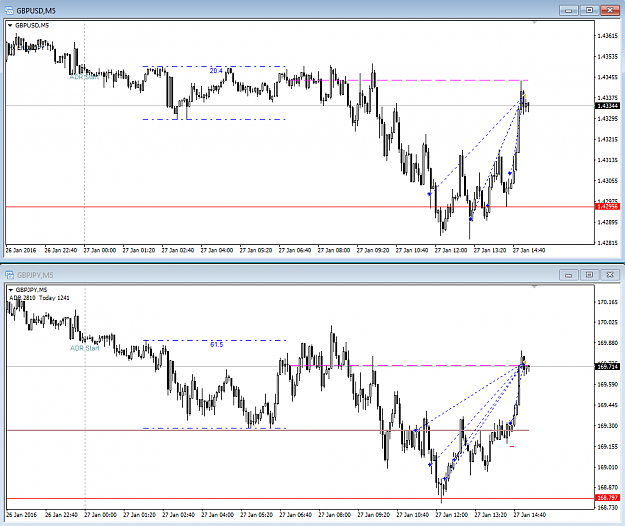Click the 168.730 price axis label
The height and width of the screenshot is (526, 625).
607,507
